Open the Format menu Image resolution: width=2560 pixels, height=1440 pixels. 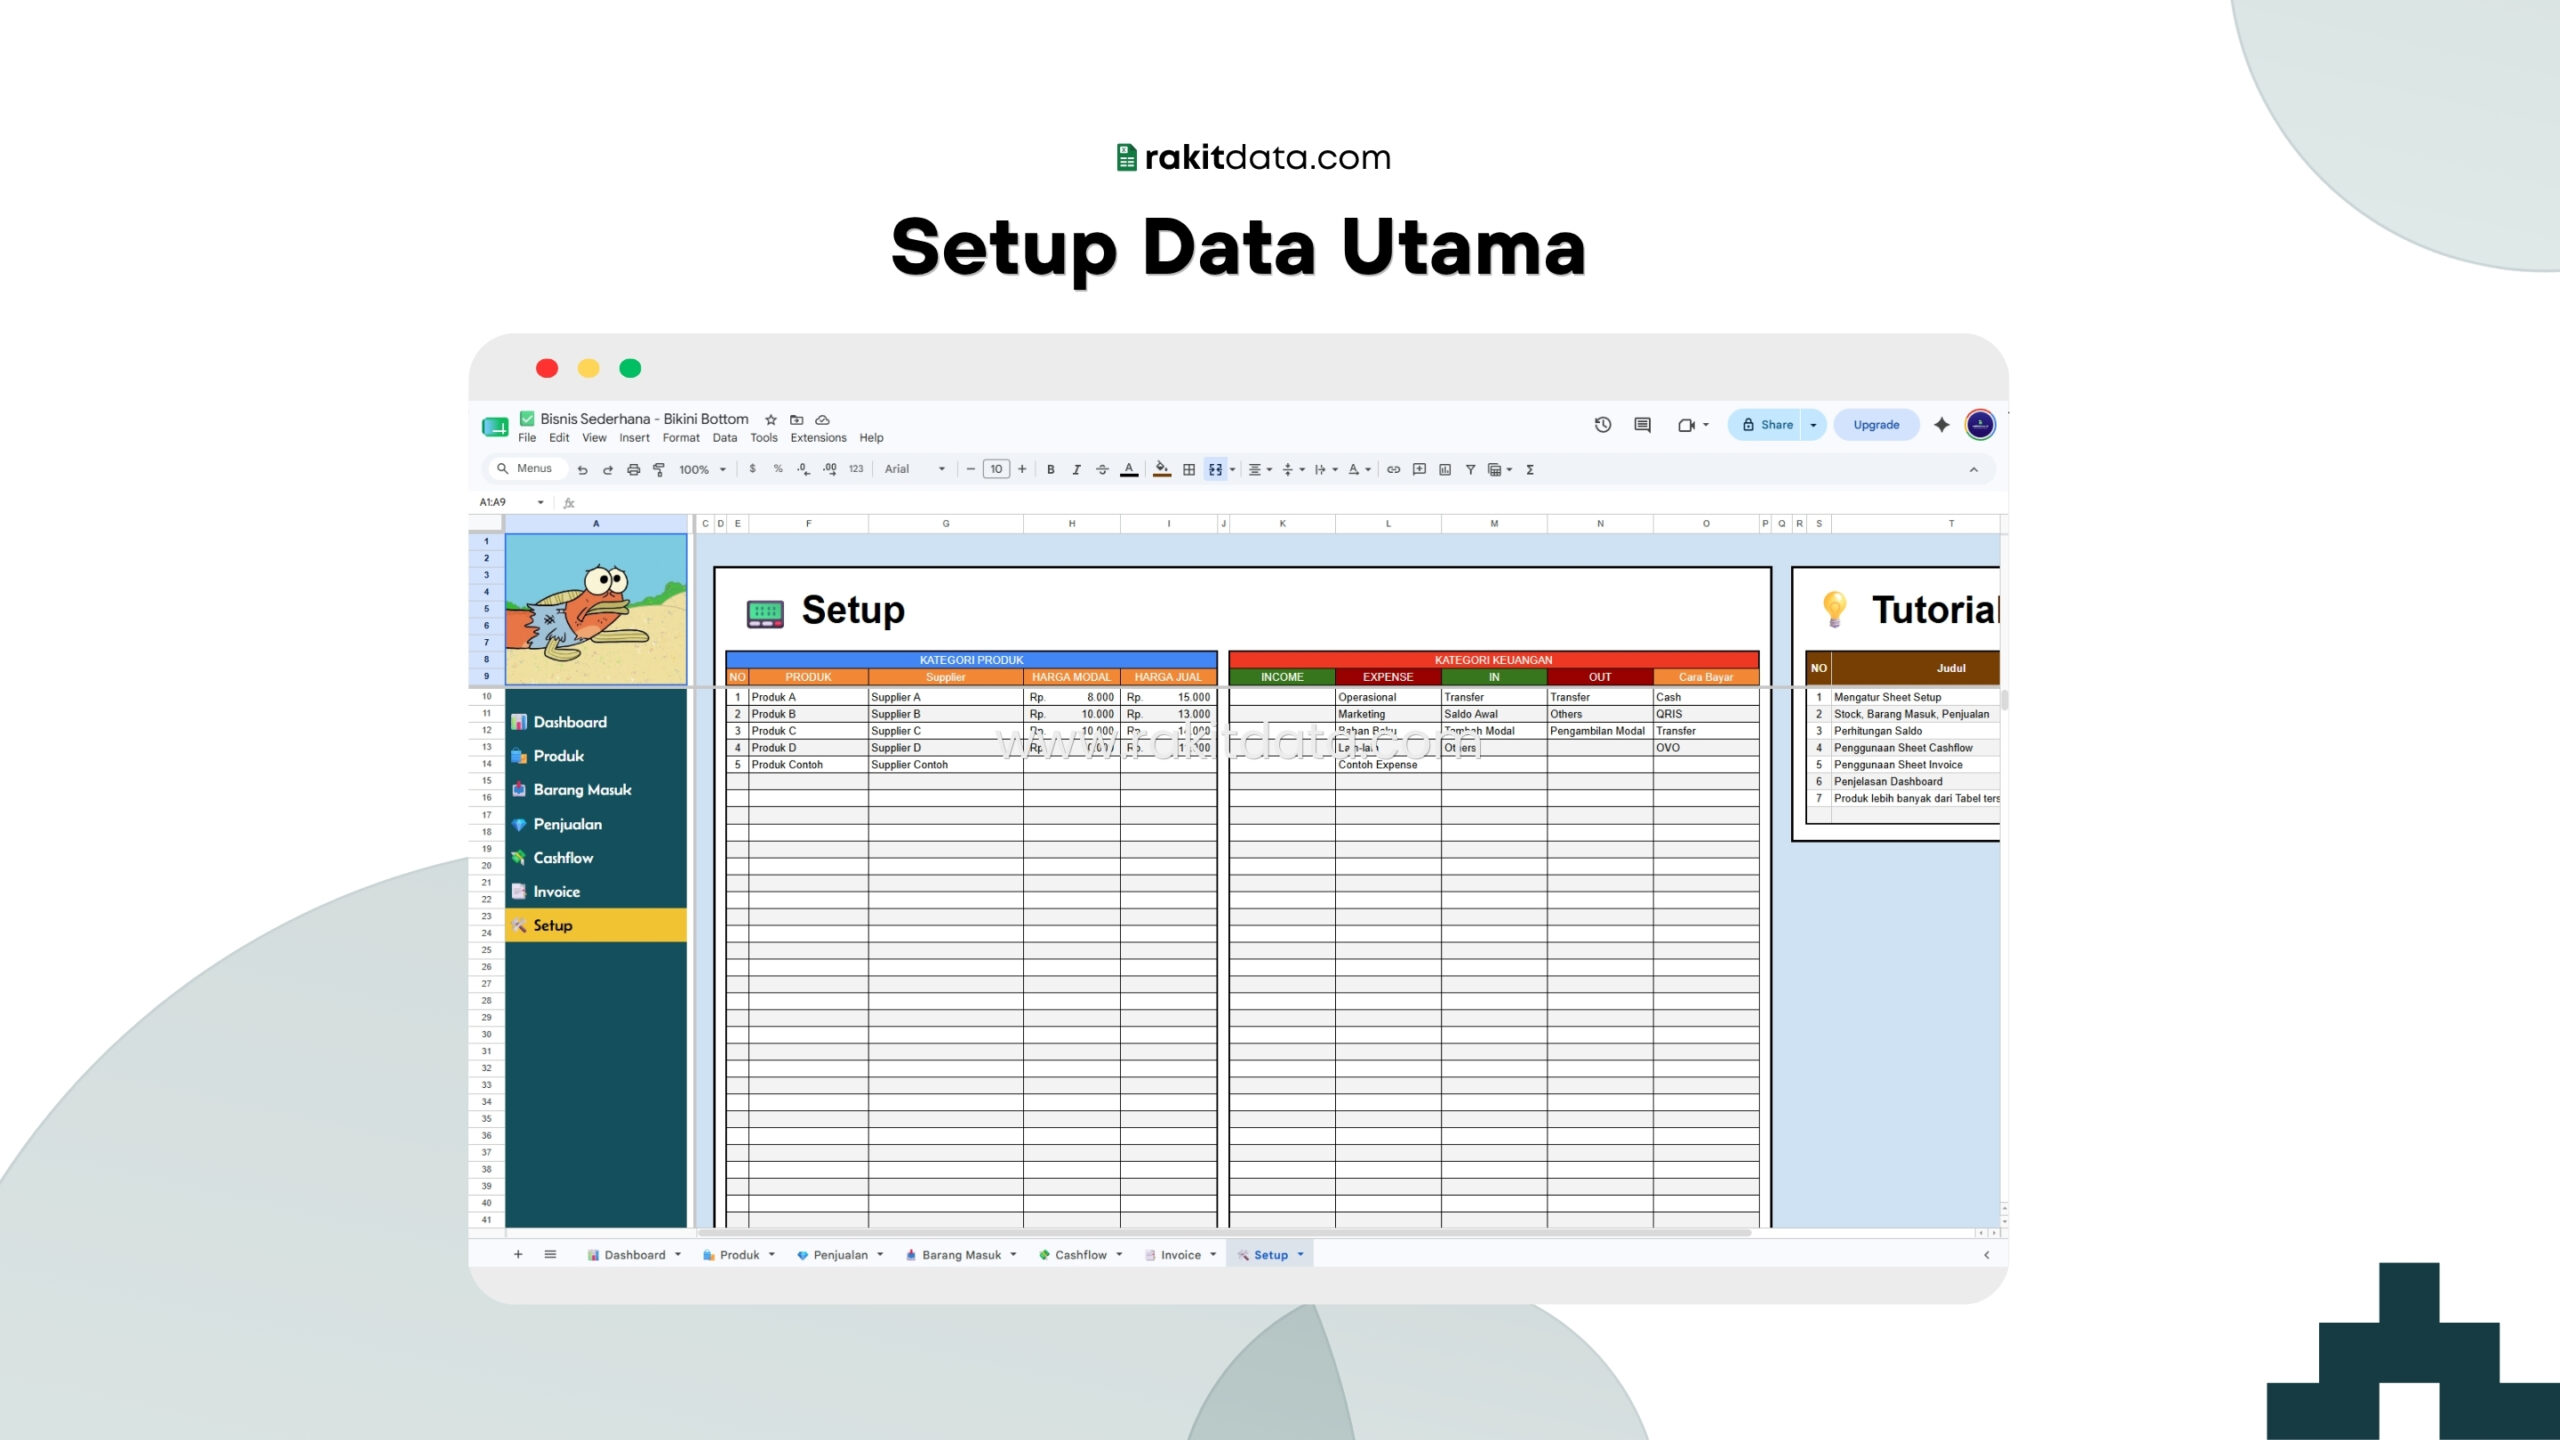point(681,438)
